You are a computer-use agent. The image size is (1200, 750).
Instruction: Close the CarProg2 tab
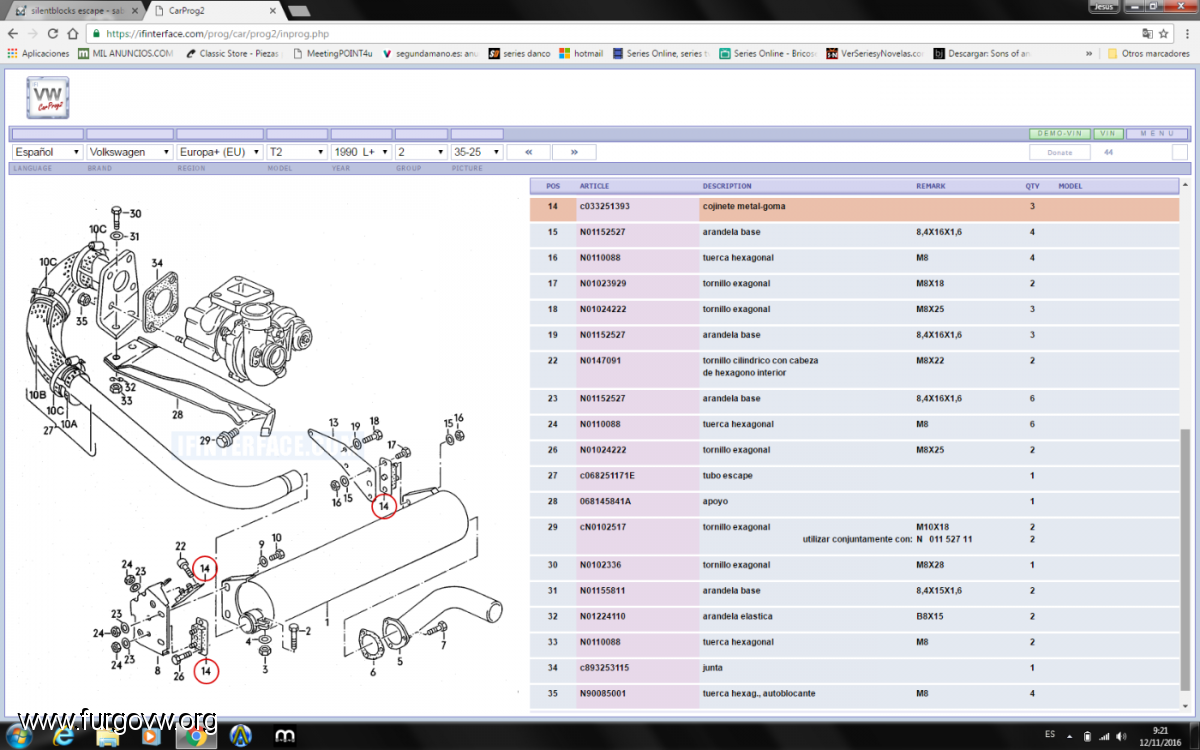(x=275, y=9)
